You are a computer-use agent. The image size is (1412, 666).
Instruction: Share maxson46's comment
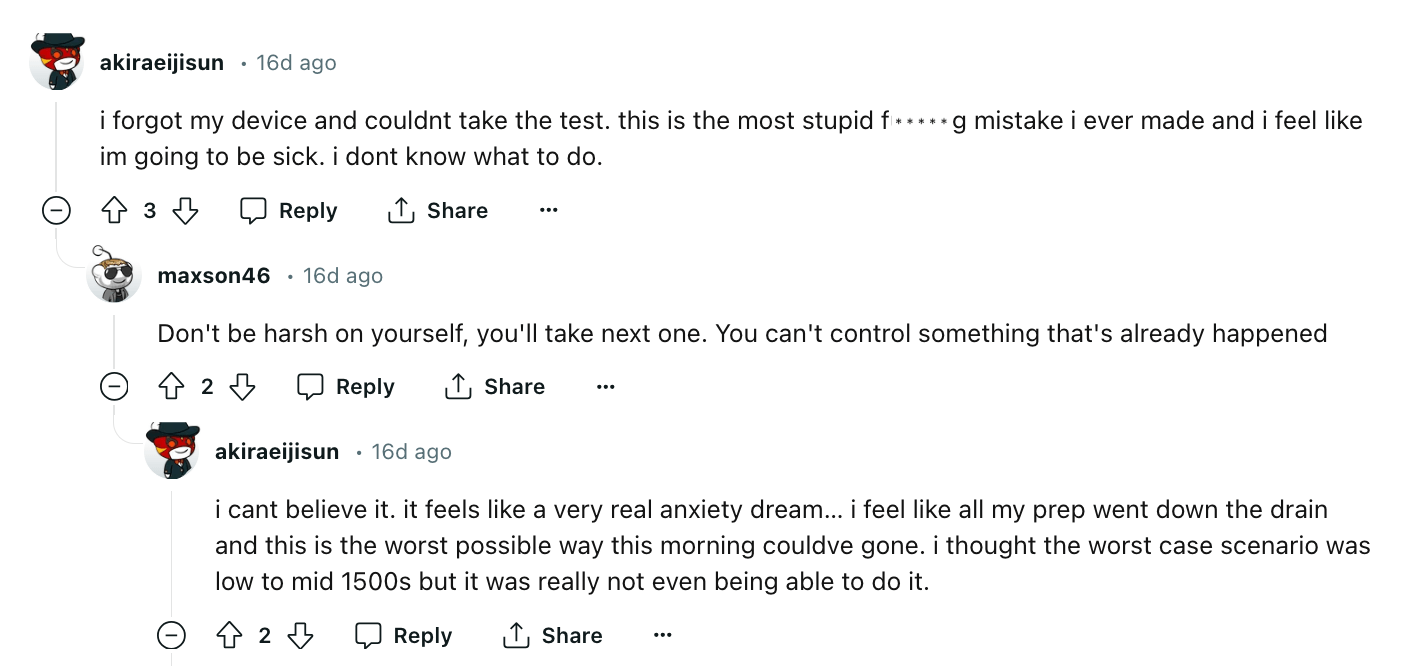point(494,387)
